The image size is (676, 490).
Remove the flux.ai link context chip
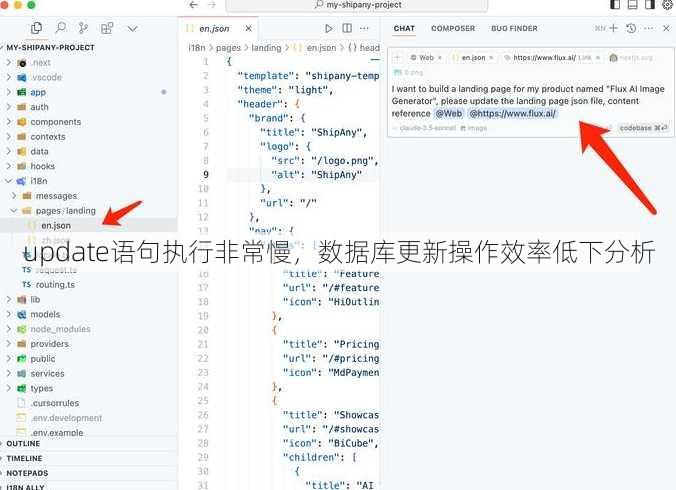point(598,57)
